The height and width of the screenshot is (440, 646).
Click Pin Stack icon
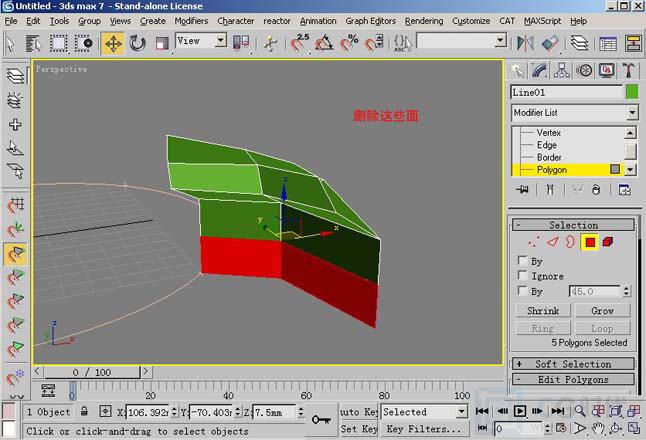coord(522,190)
